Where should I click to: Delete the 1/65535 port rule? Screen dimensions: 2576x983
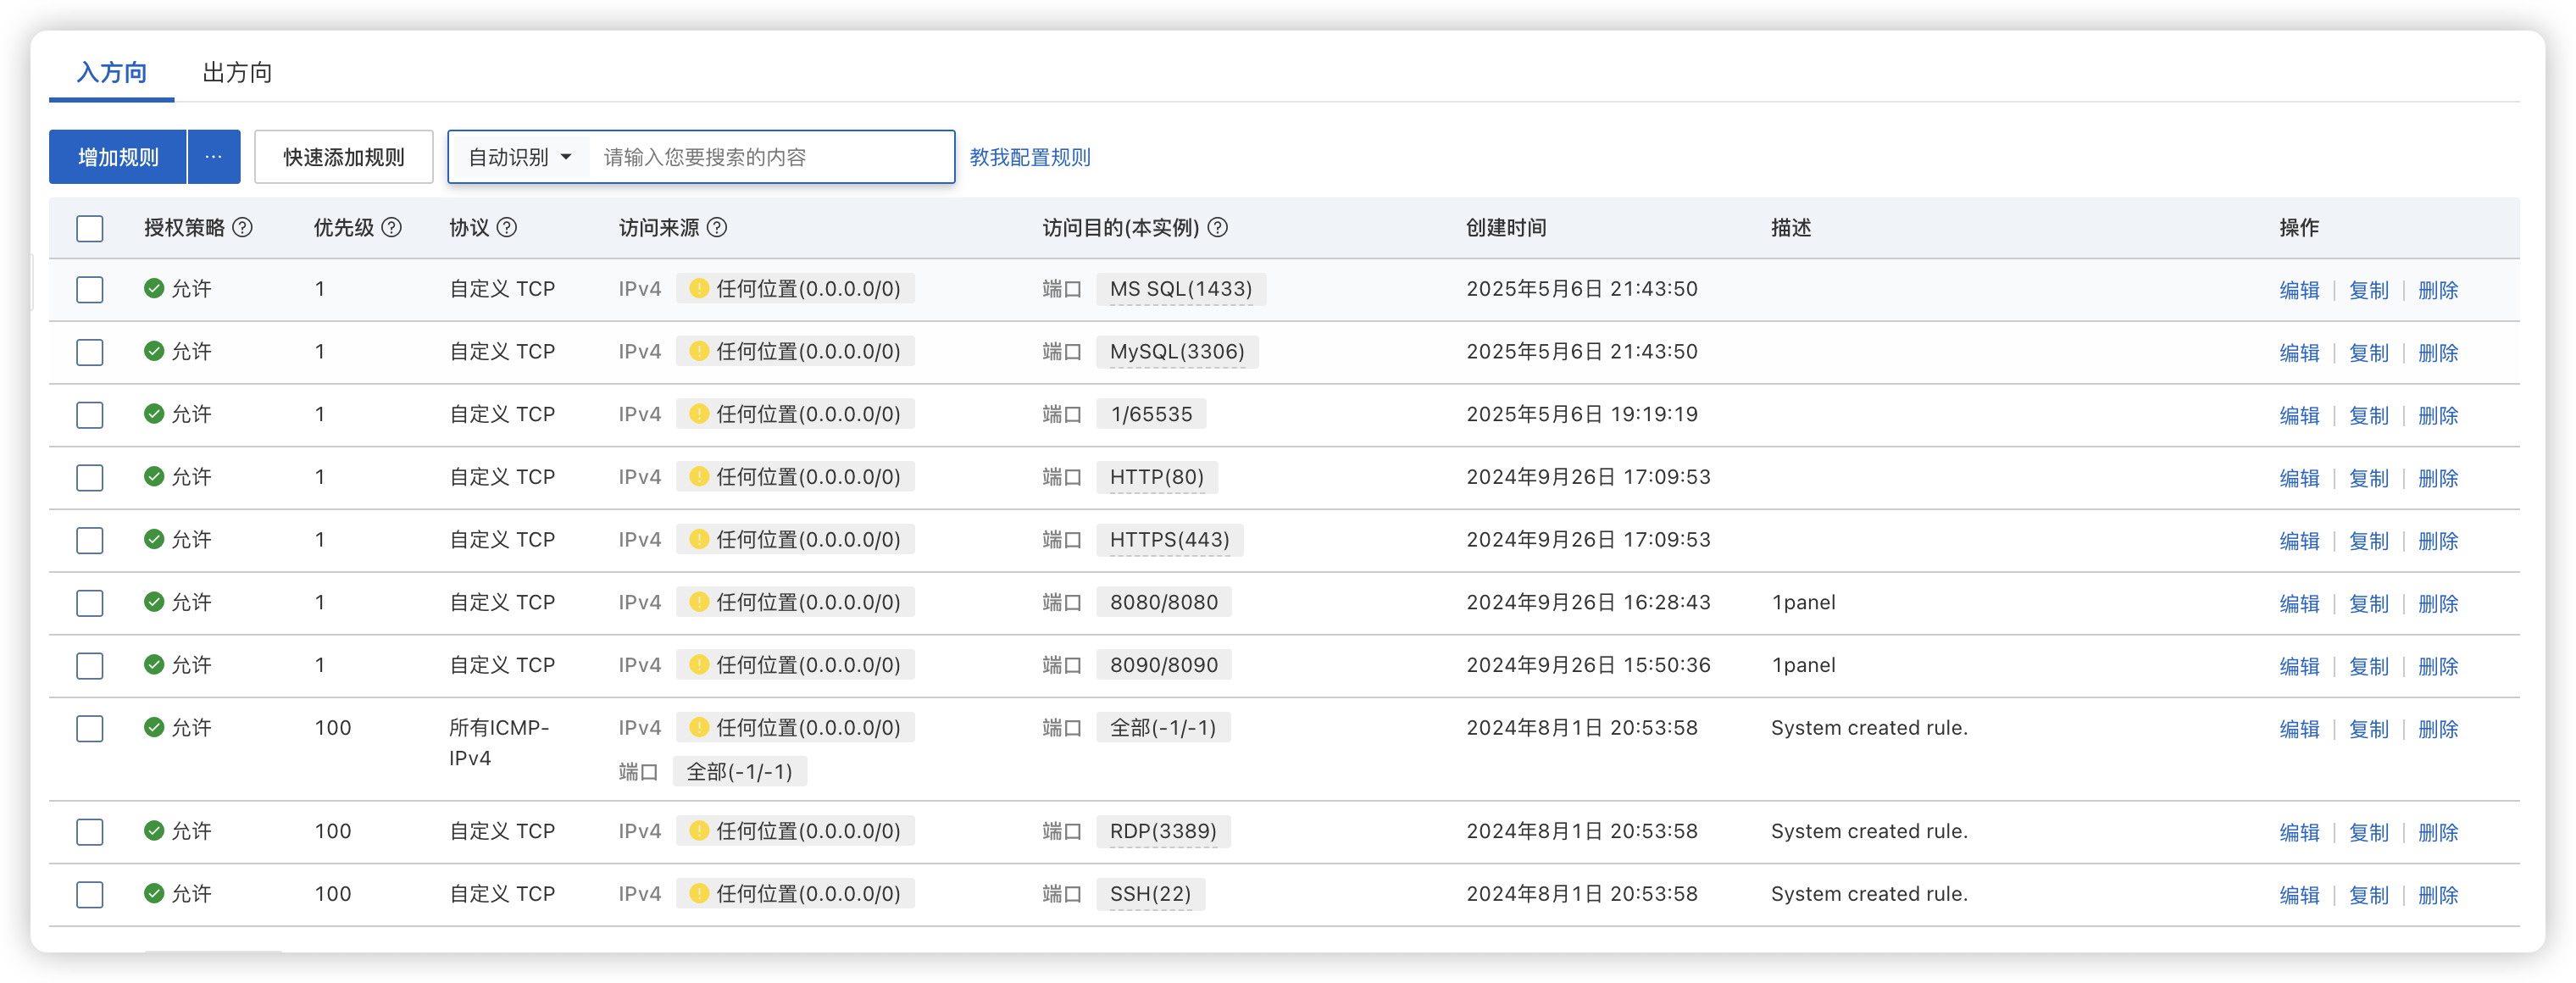point(2437,416)
